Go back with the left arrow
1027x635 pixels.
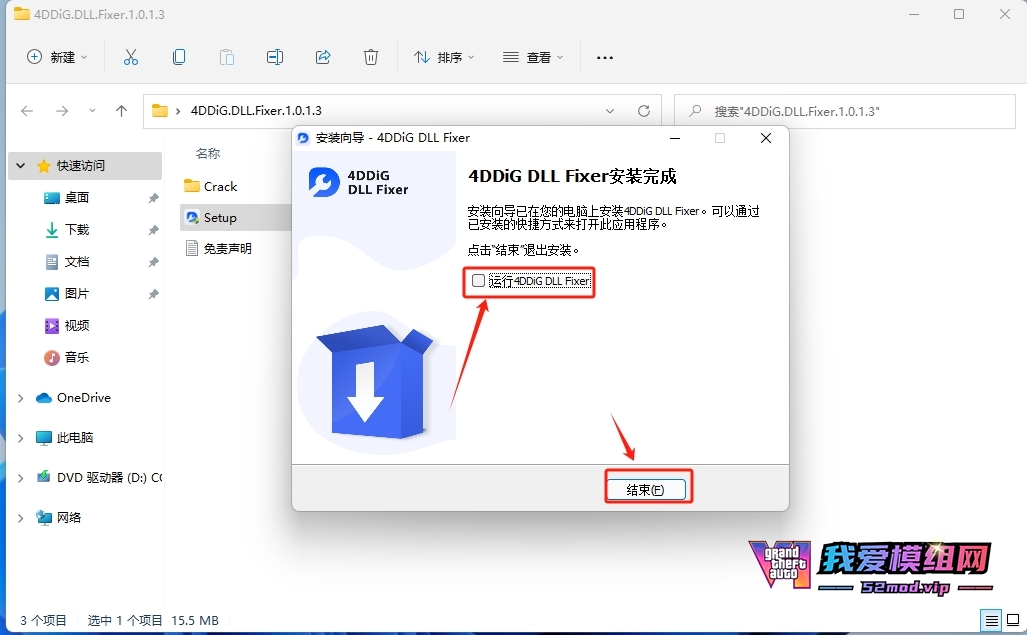tap(27, 111)
